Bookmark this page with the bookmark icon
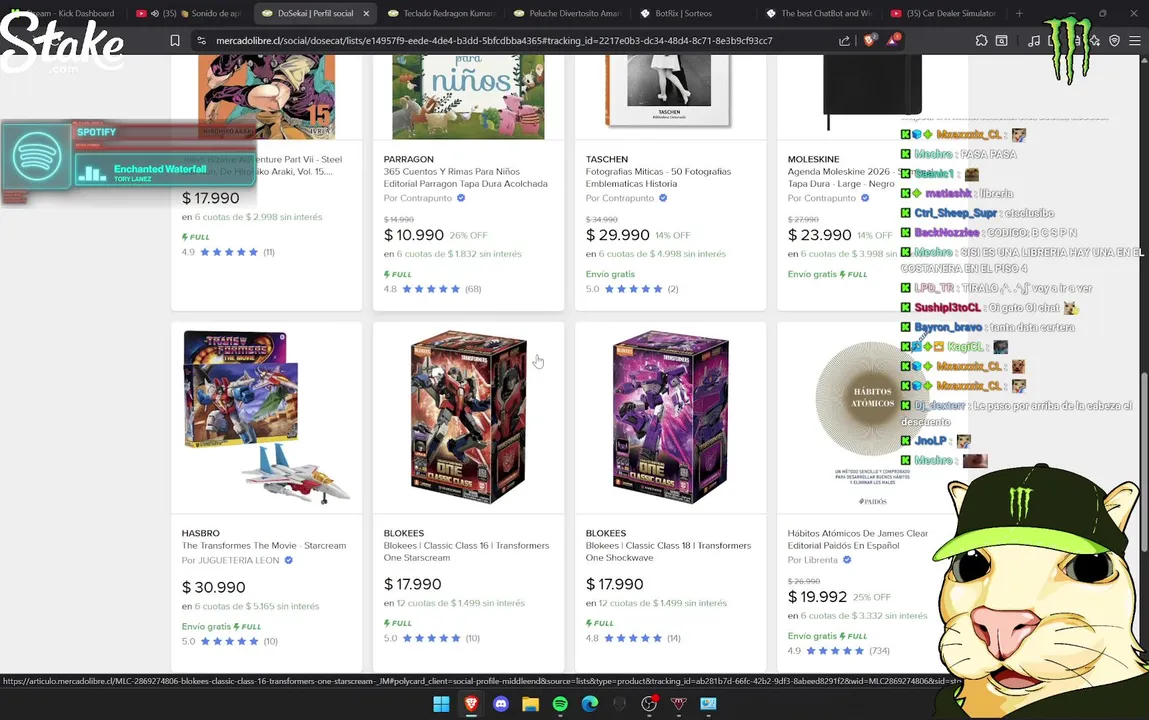 [x=175, y=41]
